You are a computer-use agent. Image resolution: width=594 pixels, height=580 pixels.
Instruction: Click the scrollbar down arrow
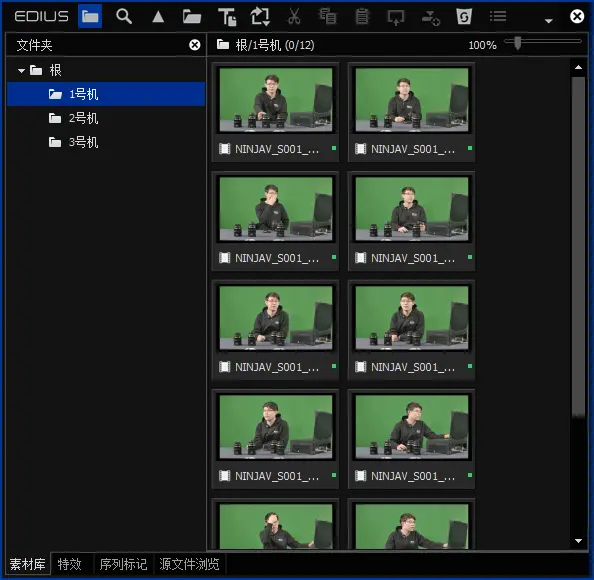578,541
